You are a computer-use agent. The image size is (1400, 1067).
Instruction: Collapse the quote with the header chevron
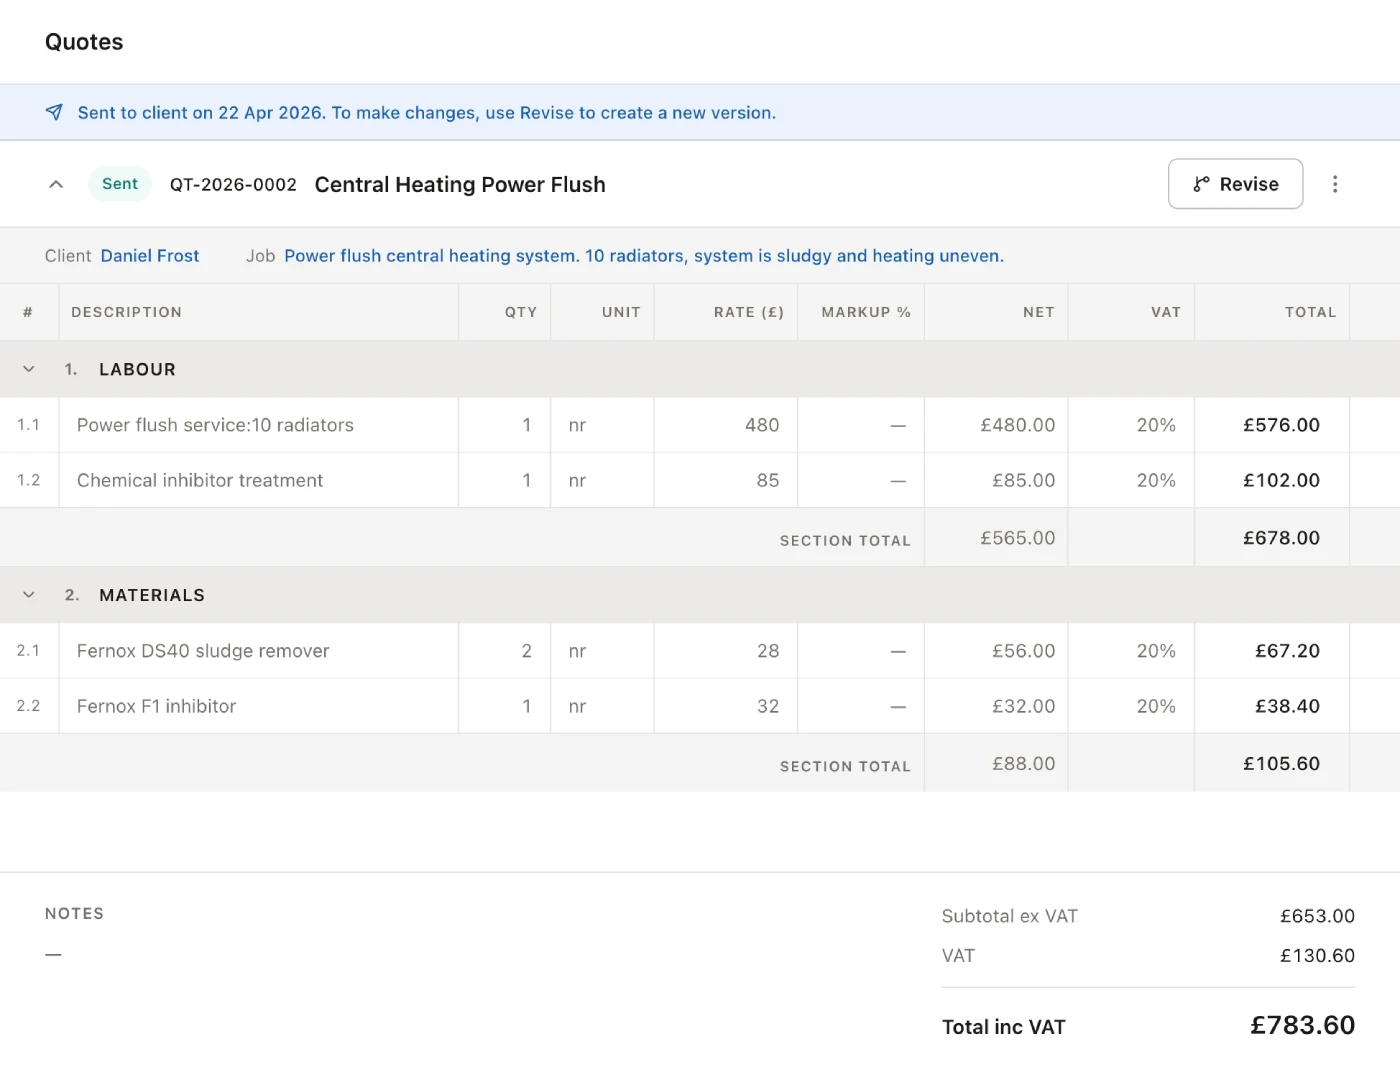click(56, 184)
